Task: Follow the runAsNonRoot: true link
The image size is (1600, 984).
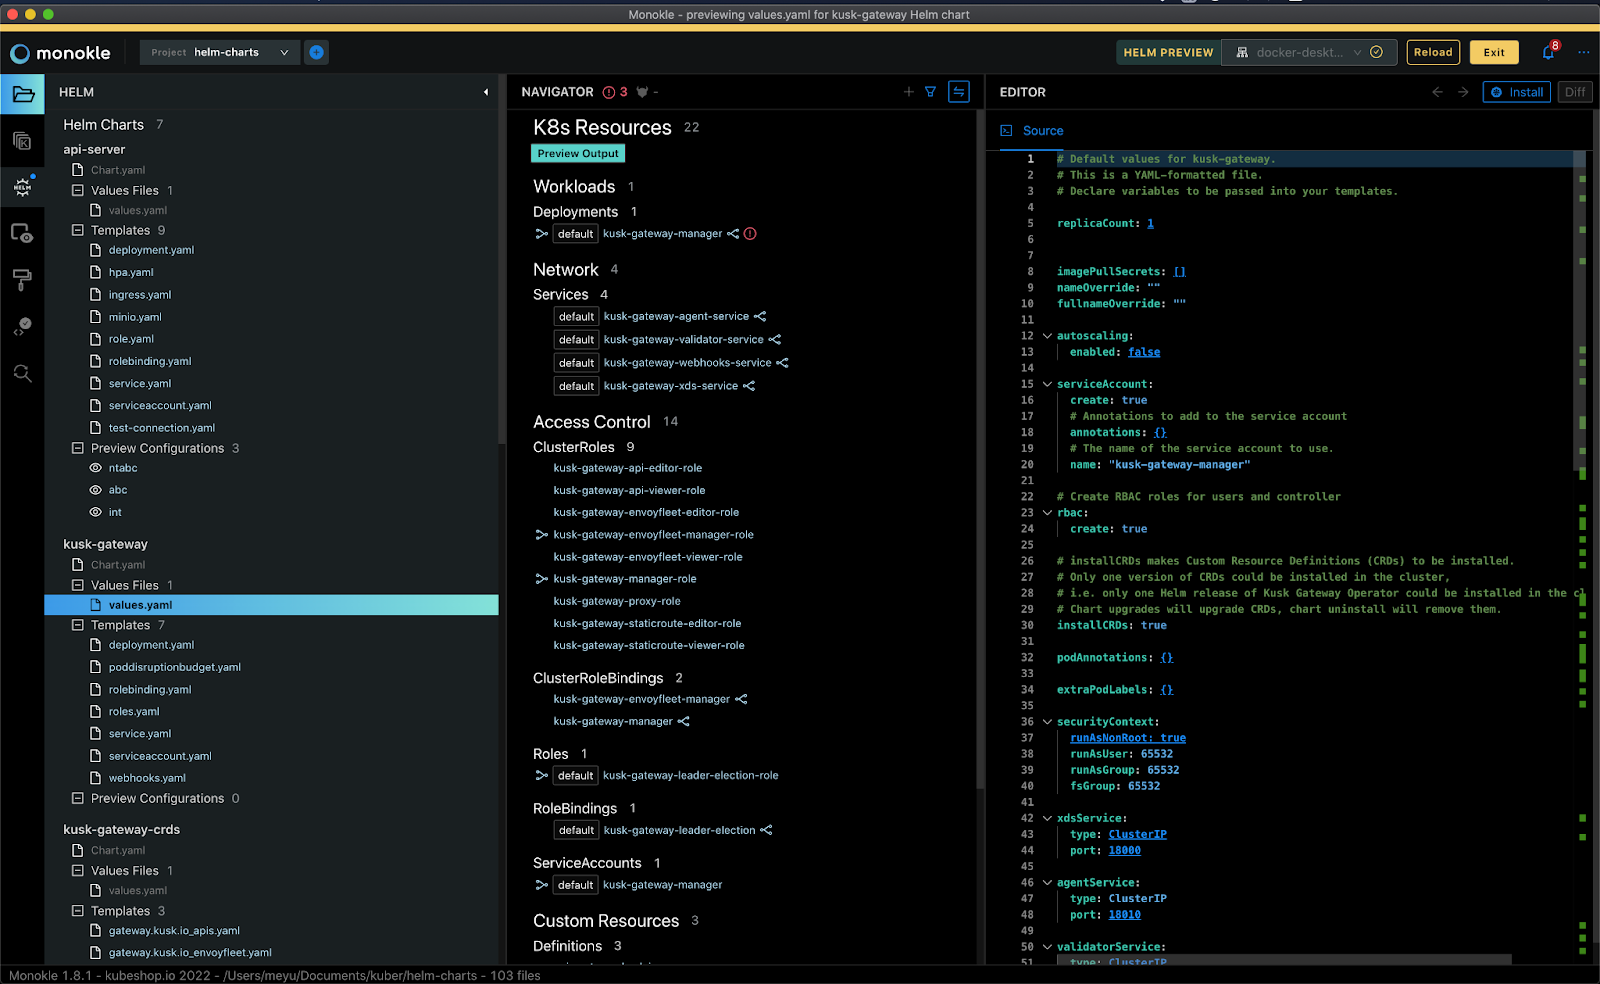Action: click(x=1128, y=738)
